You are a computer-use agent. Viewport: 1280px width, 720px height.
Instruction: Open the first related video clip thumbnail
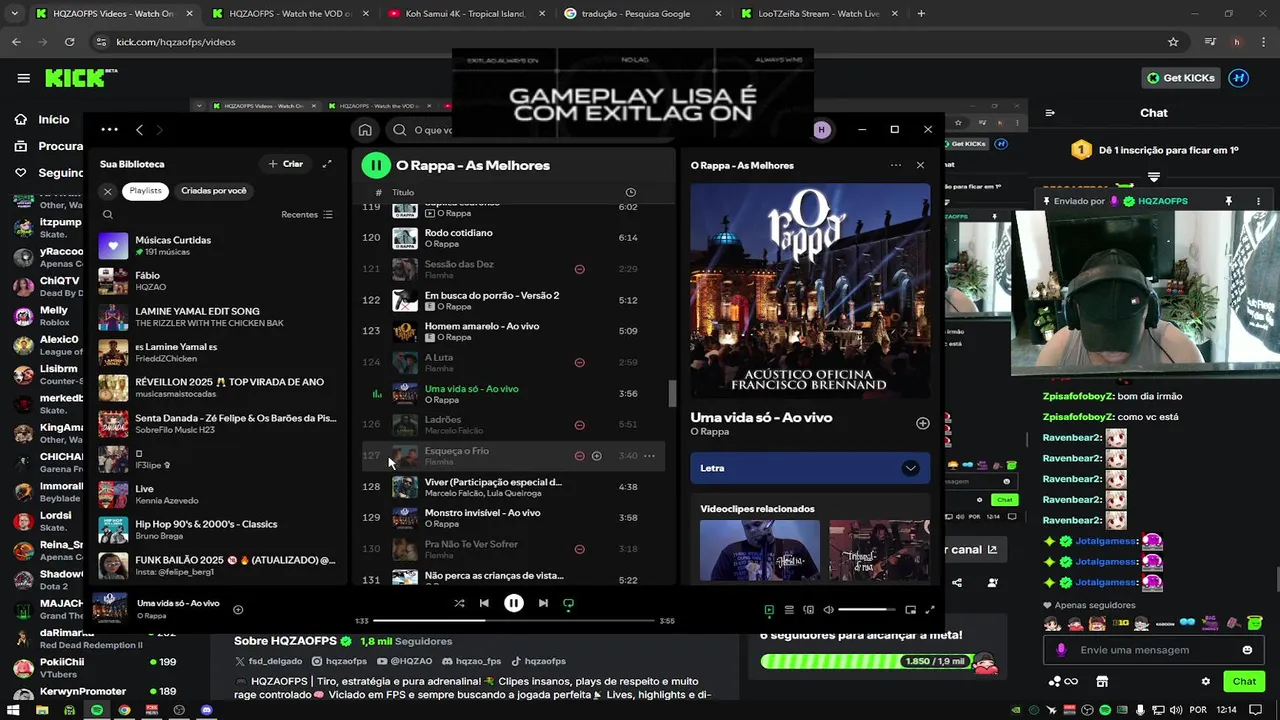759,550
